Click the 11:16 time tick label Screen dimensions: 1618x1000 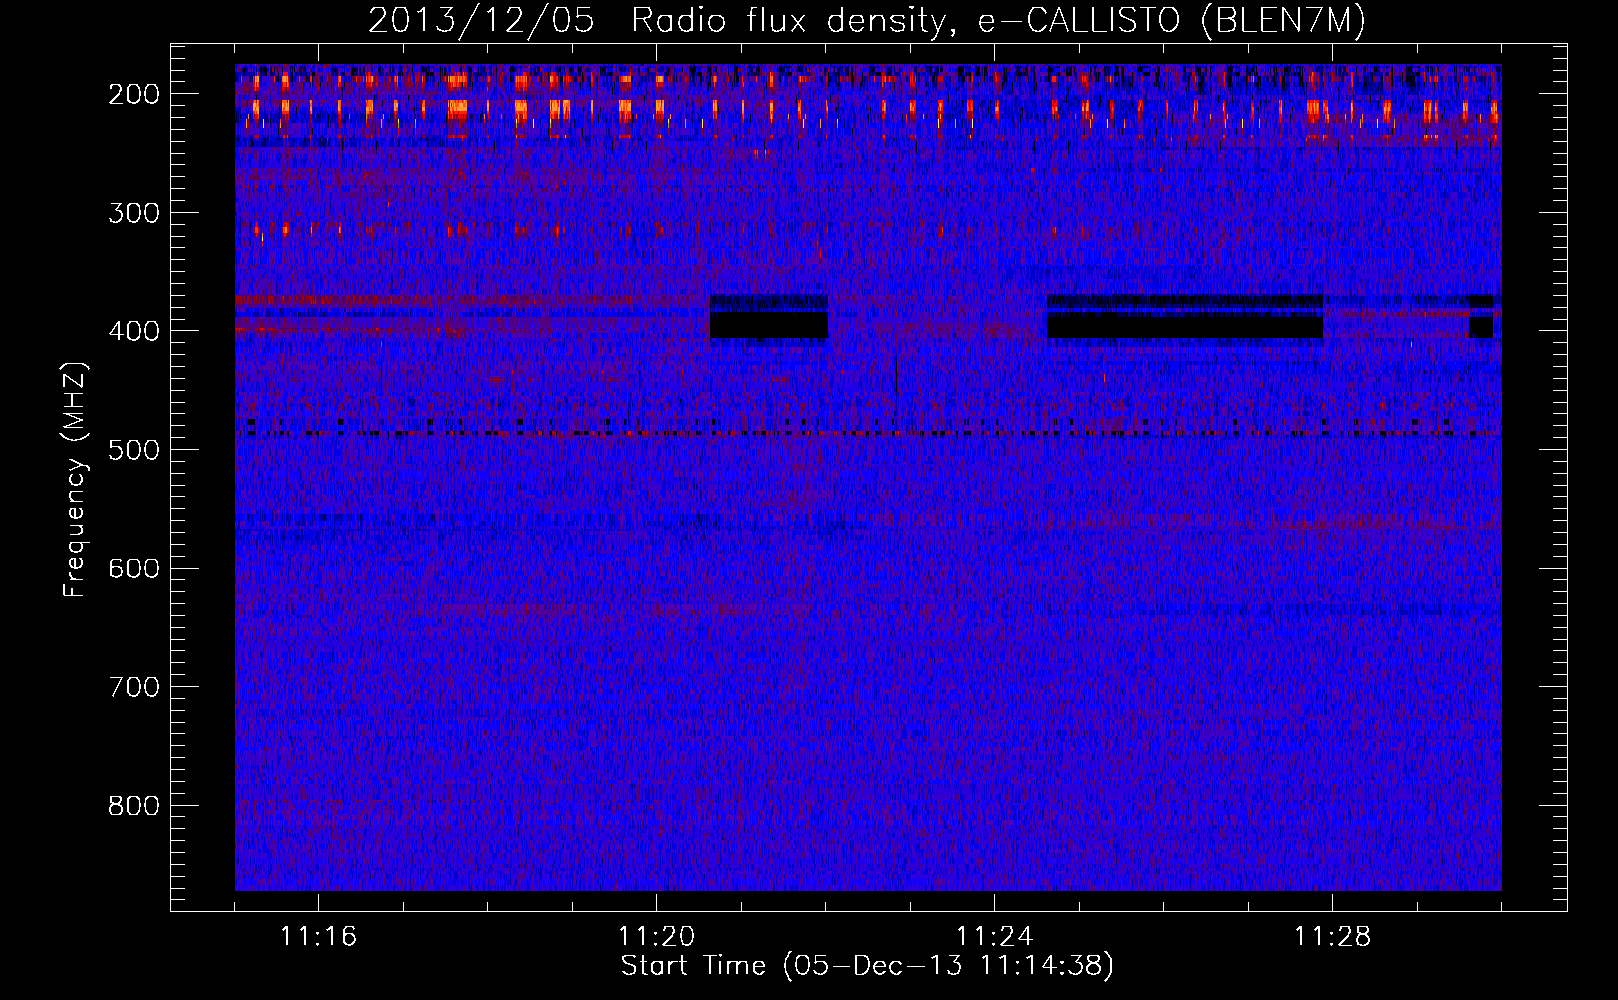coord(319,936)
